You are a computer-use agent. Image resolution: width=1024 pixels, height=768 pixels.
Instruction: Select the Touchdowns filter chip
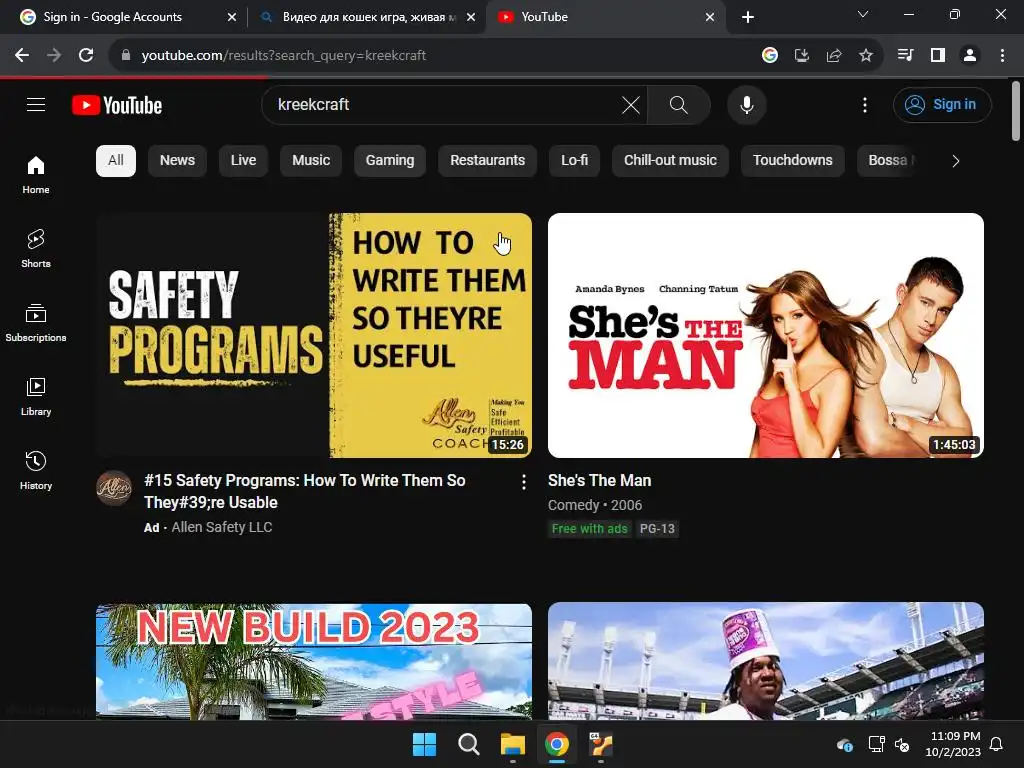click(792, 161)
